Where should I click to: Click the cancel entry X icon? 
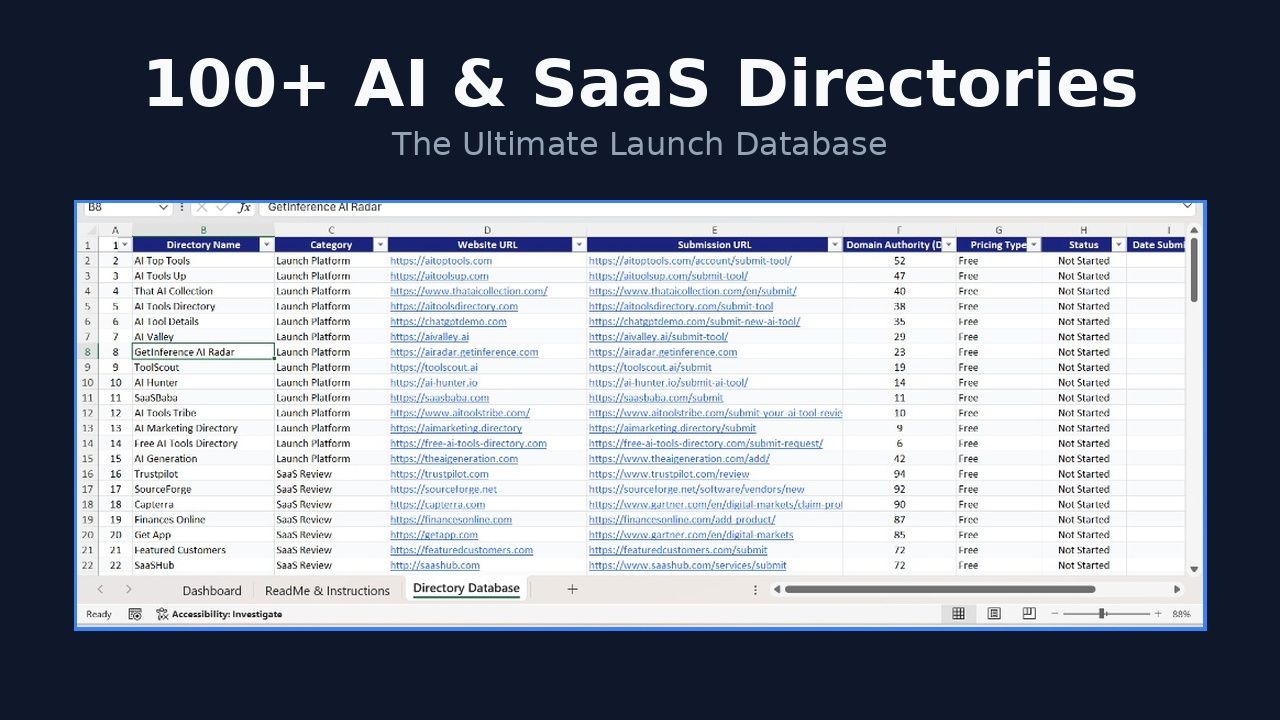[x=202, y=207]
